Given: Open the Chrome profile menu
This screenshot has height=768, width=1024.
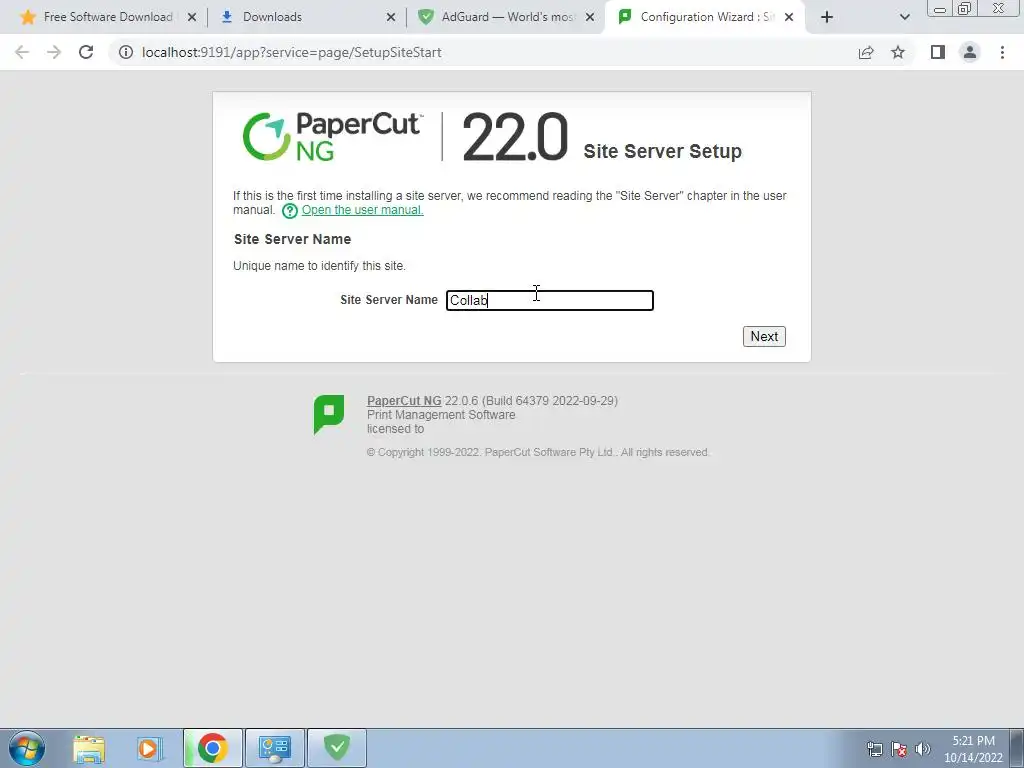Looking at the screenshot, I should pyautogui.click(x=970, y=52).
